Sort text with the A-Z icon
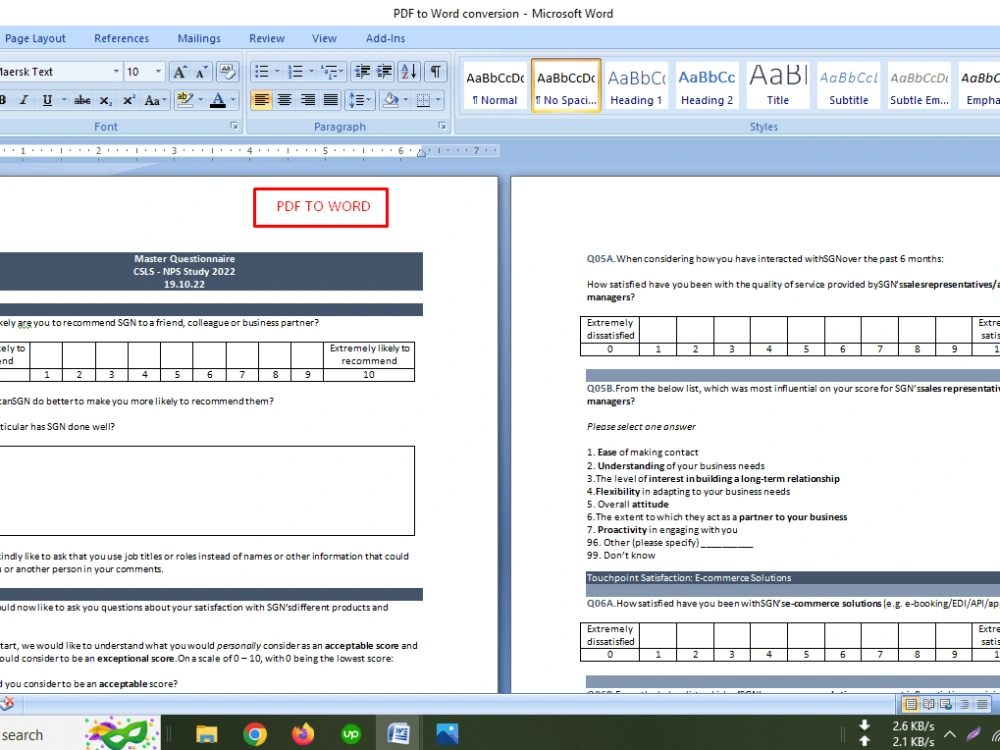The image size is (1000, 750). click(409, 71)
